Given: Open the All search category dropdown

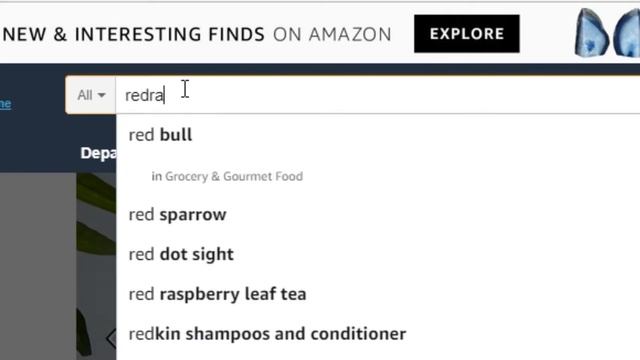Looking at the screenshot, I should pos(91,95).
